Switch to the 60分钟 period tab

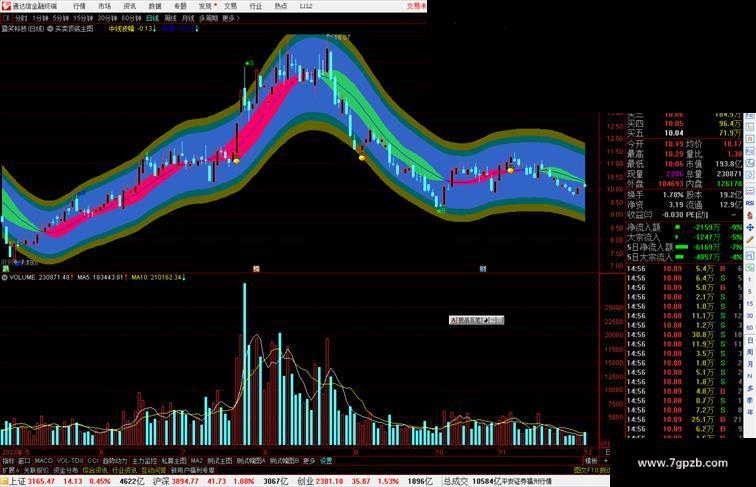tap(131, 18)
